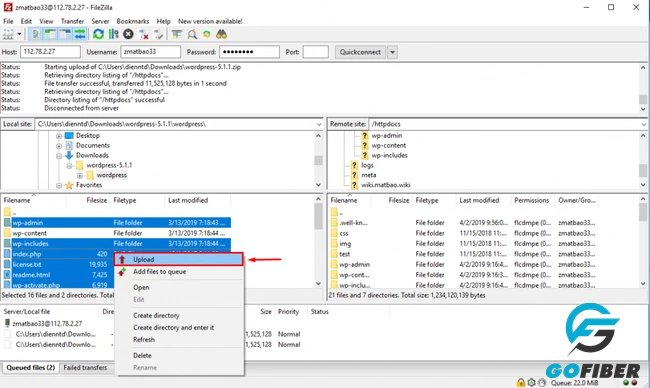Click the Quickconnect button
Image resolution: width=650 pixels, height=388 pixels.
pos(360,52)
